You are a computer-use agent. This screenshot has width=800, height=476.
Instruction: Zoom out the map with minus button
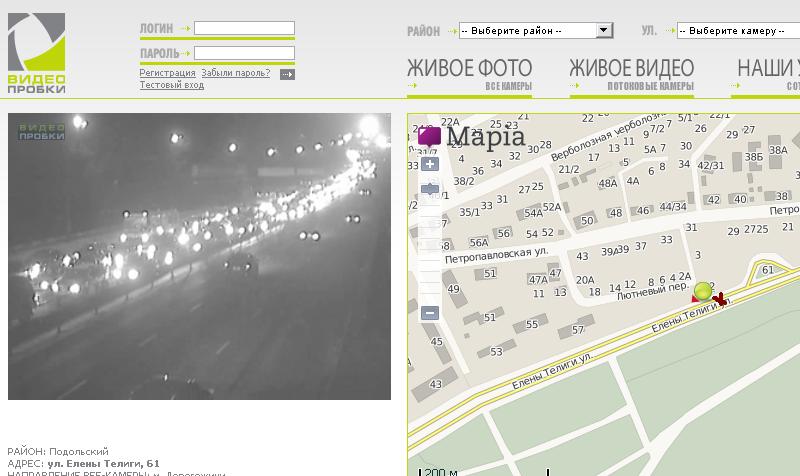(x=430, y=313)
